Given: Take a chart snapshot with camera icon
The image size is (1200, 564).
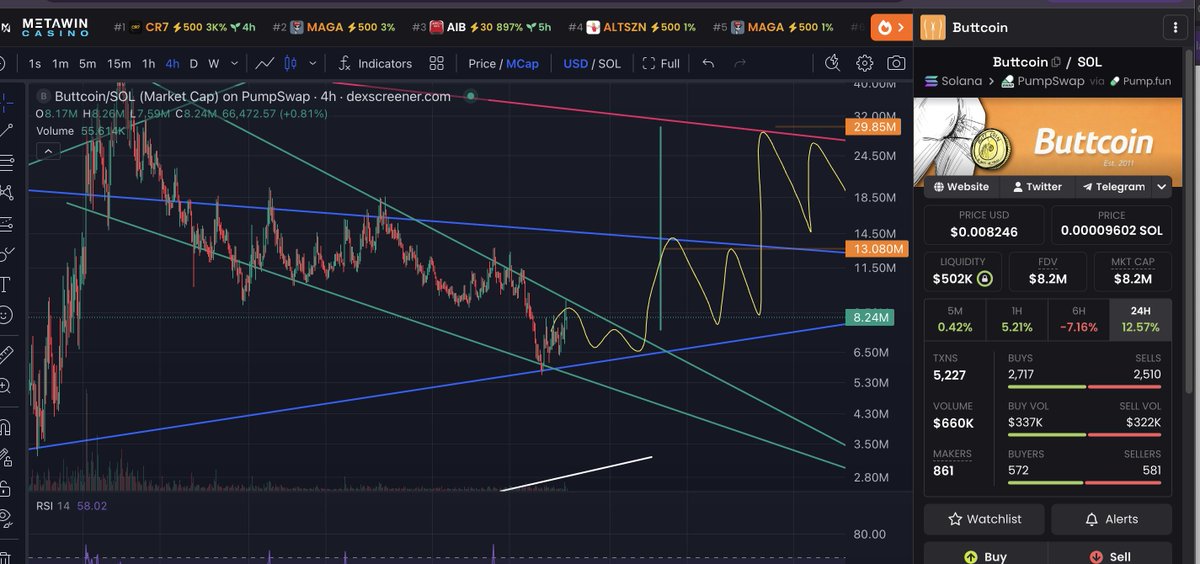Looking at the screenshot, I should tap(896, 63).
